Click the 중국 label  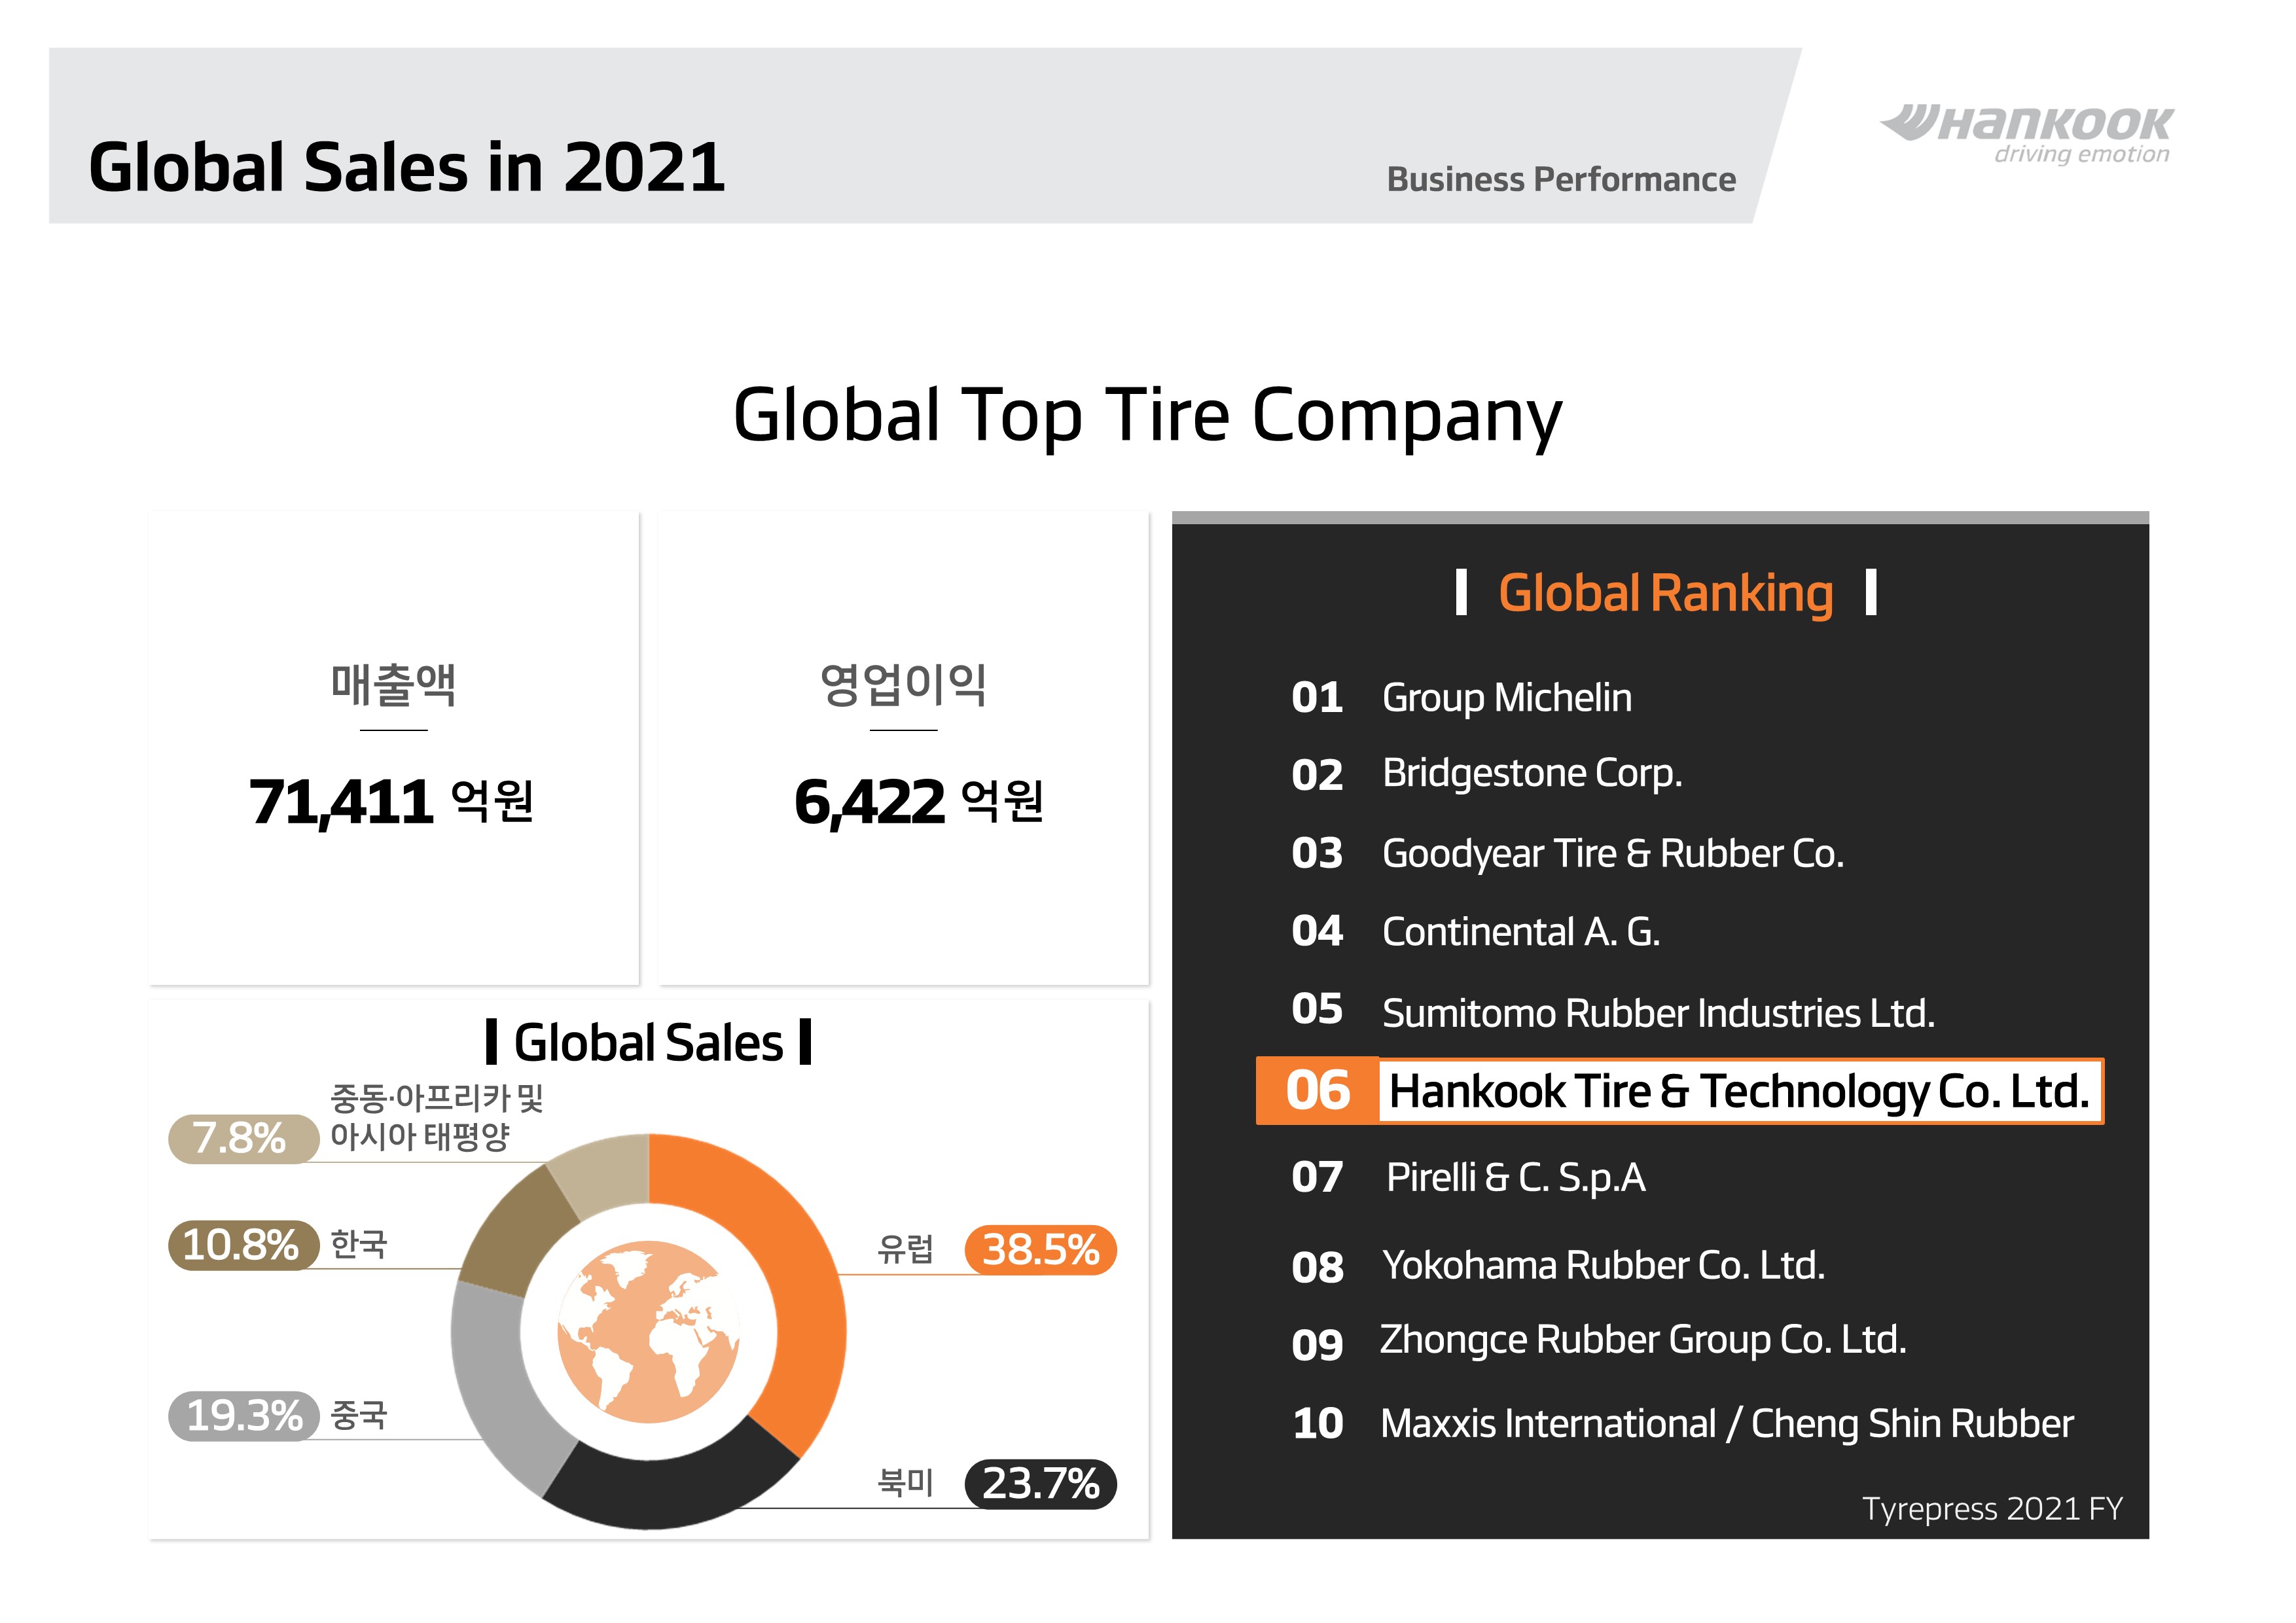[358, 1415]
